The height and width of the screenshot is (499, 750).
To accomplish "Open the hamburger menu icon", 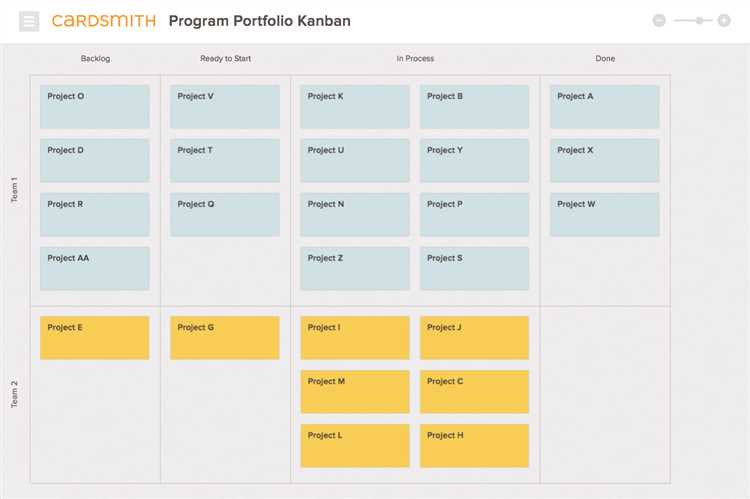I will [29, 22].
